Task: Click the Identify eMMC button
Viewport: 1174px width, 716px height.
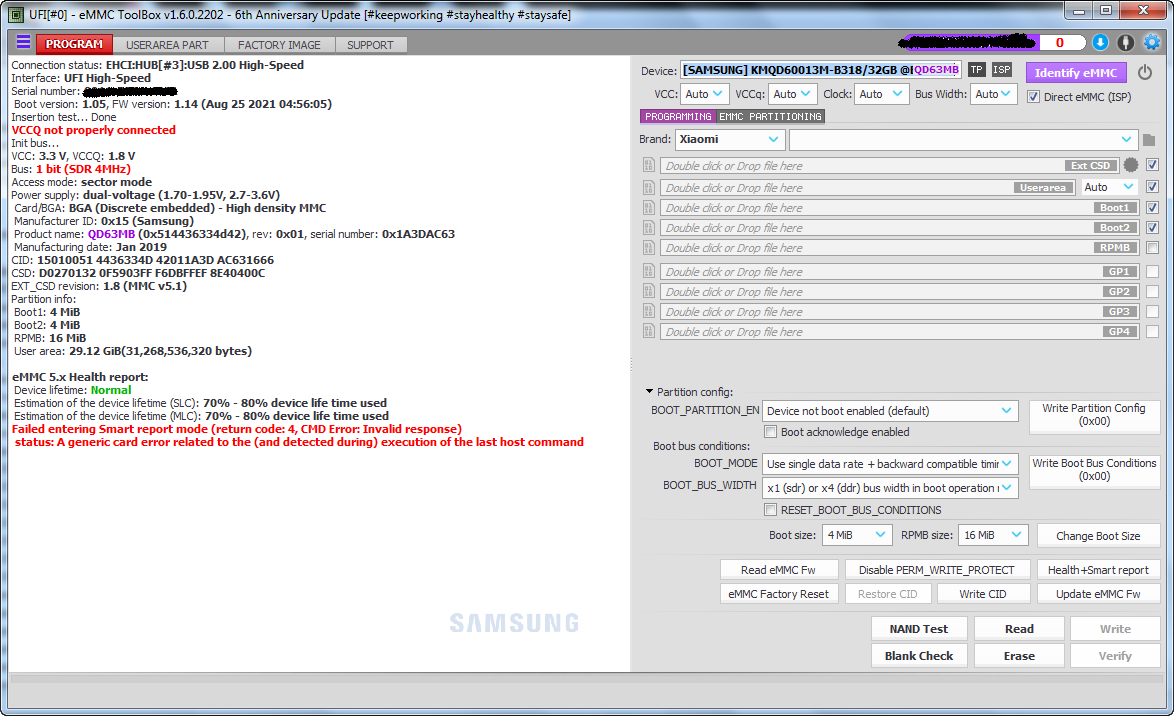Action: (1076, 73)
